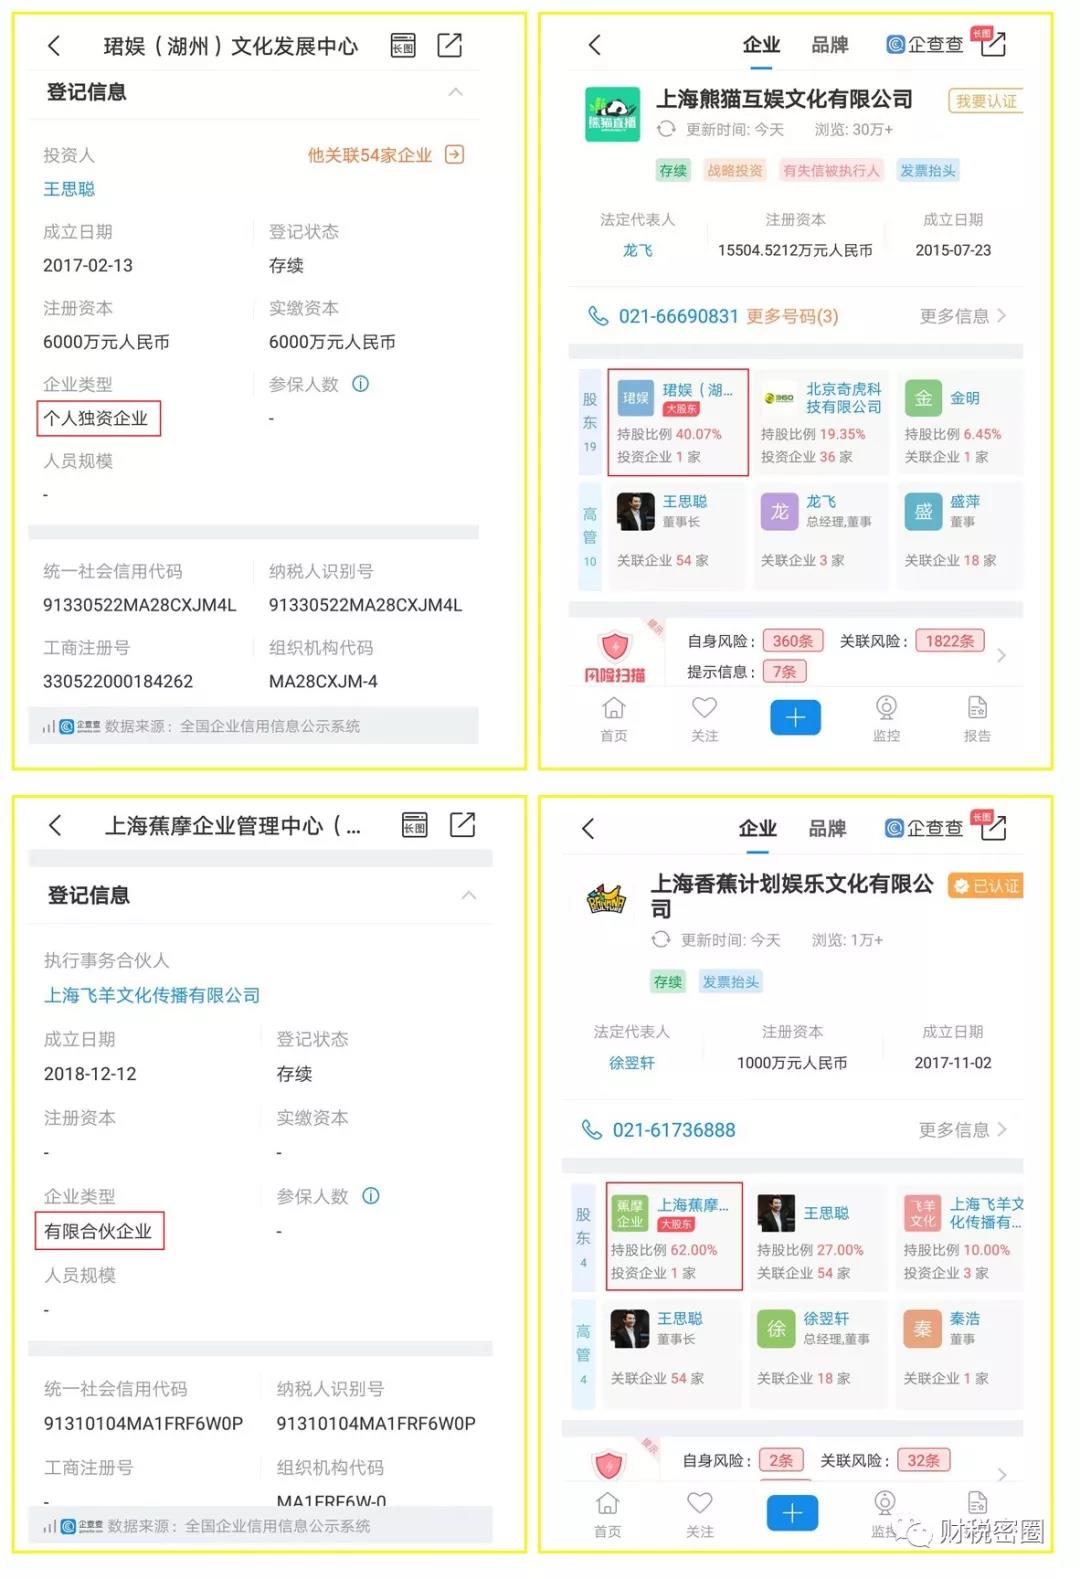Tap 关注 heart on 香蕉计划 bottom bar
1080x1579 pixels.
pyautogui.click(x=700, y=1514)
